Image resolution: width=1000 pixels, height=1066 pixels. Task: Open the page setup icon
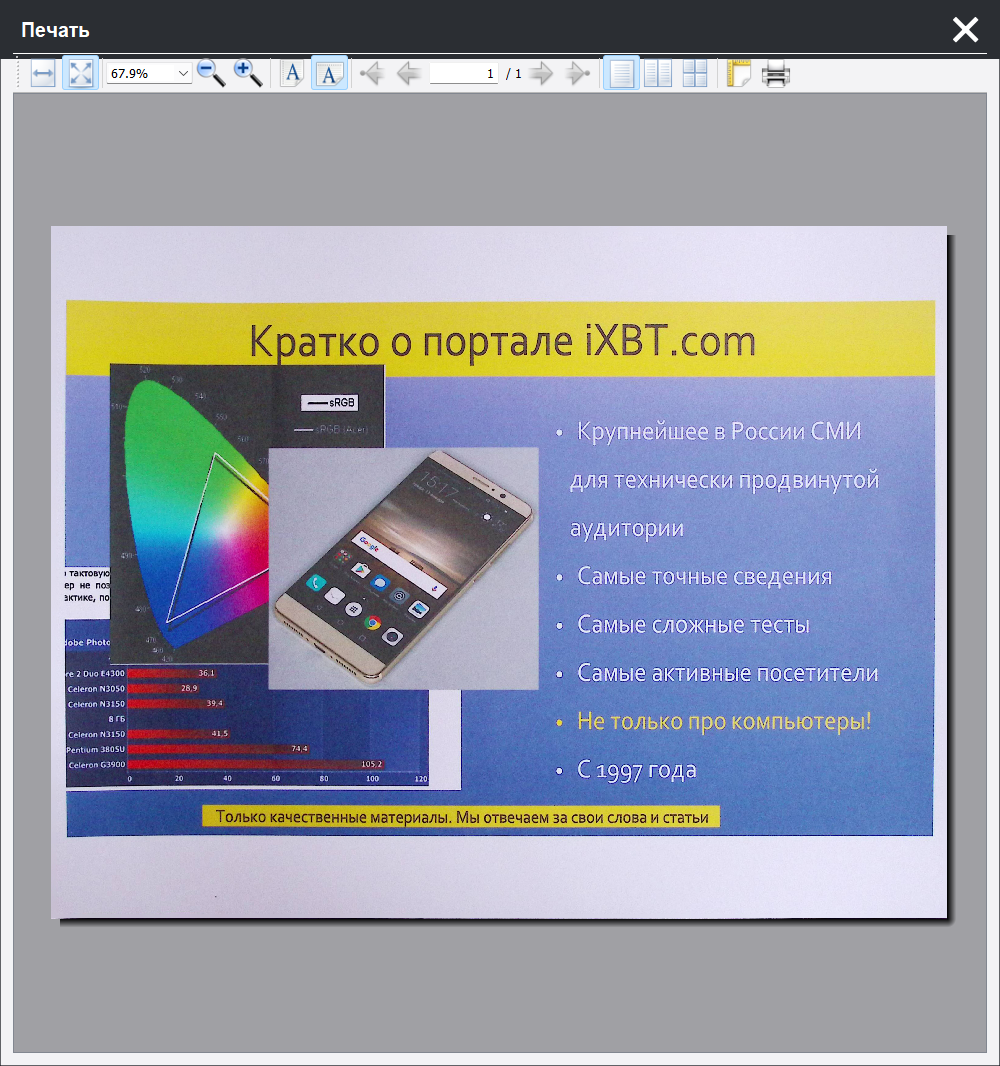738,73
